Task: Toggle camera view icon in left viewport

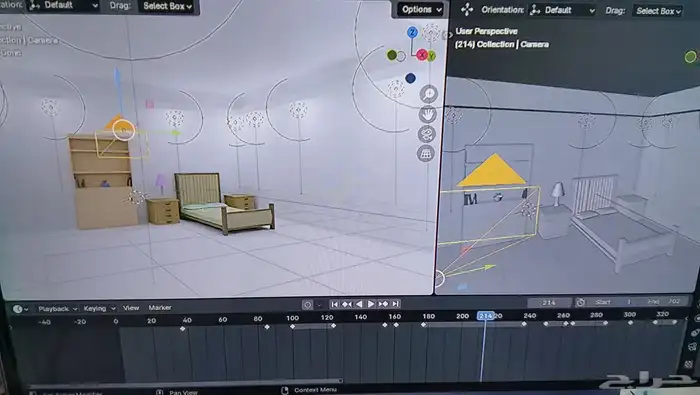Action: [427, 134]
